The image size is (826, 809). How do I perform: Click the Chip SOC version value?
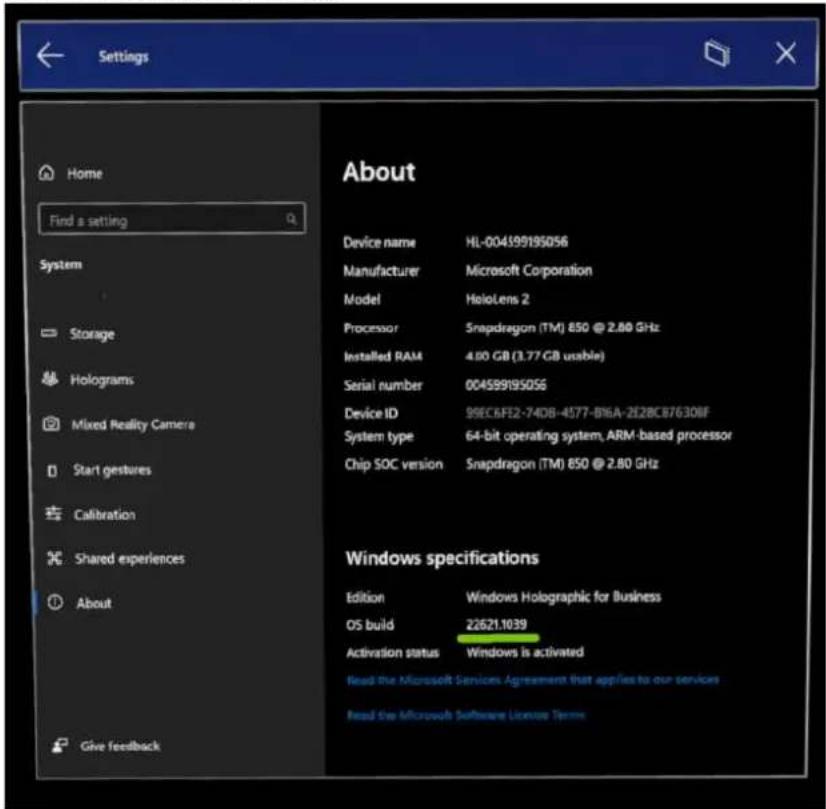click(562, 463)
